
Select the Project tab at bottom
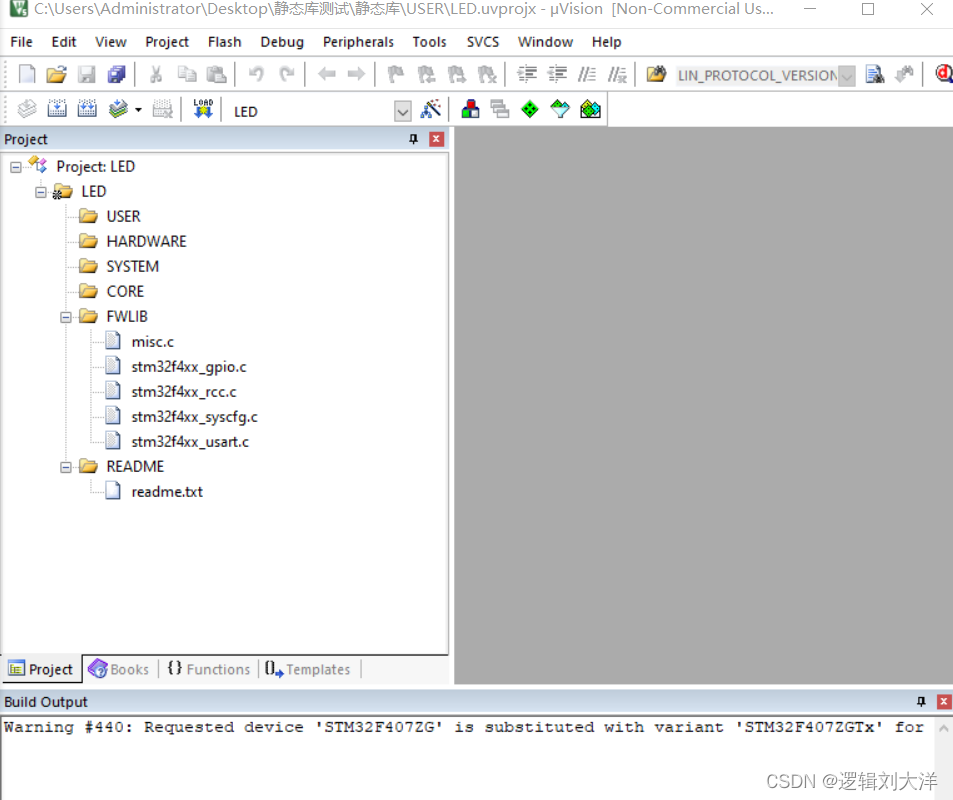(41, 669)
